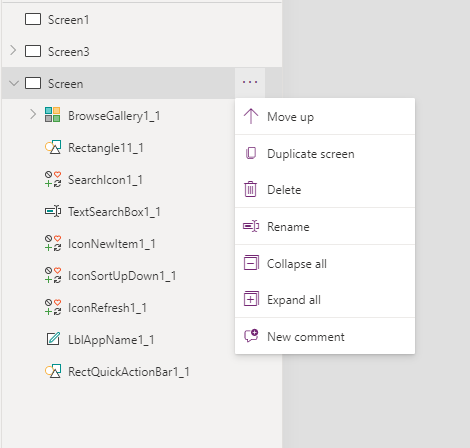Click the SearchIcon1_1 control icon

coord(53,179)
